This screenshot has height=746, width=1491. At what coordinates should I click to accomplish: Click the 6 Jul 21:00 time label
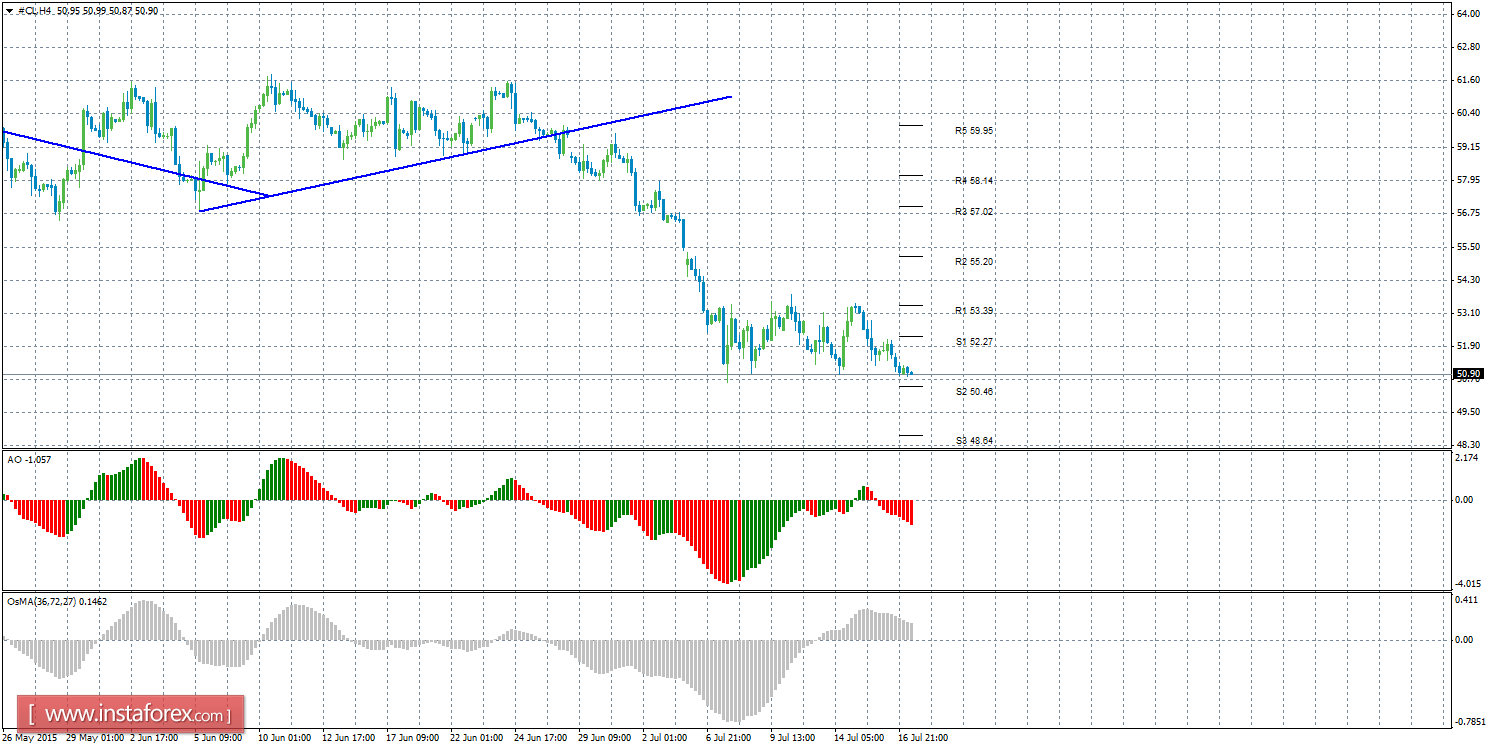(728, 738)
